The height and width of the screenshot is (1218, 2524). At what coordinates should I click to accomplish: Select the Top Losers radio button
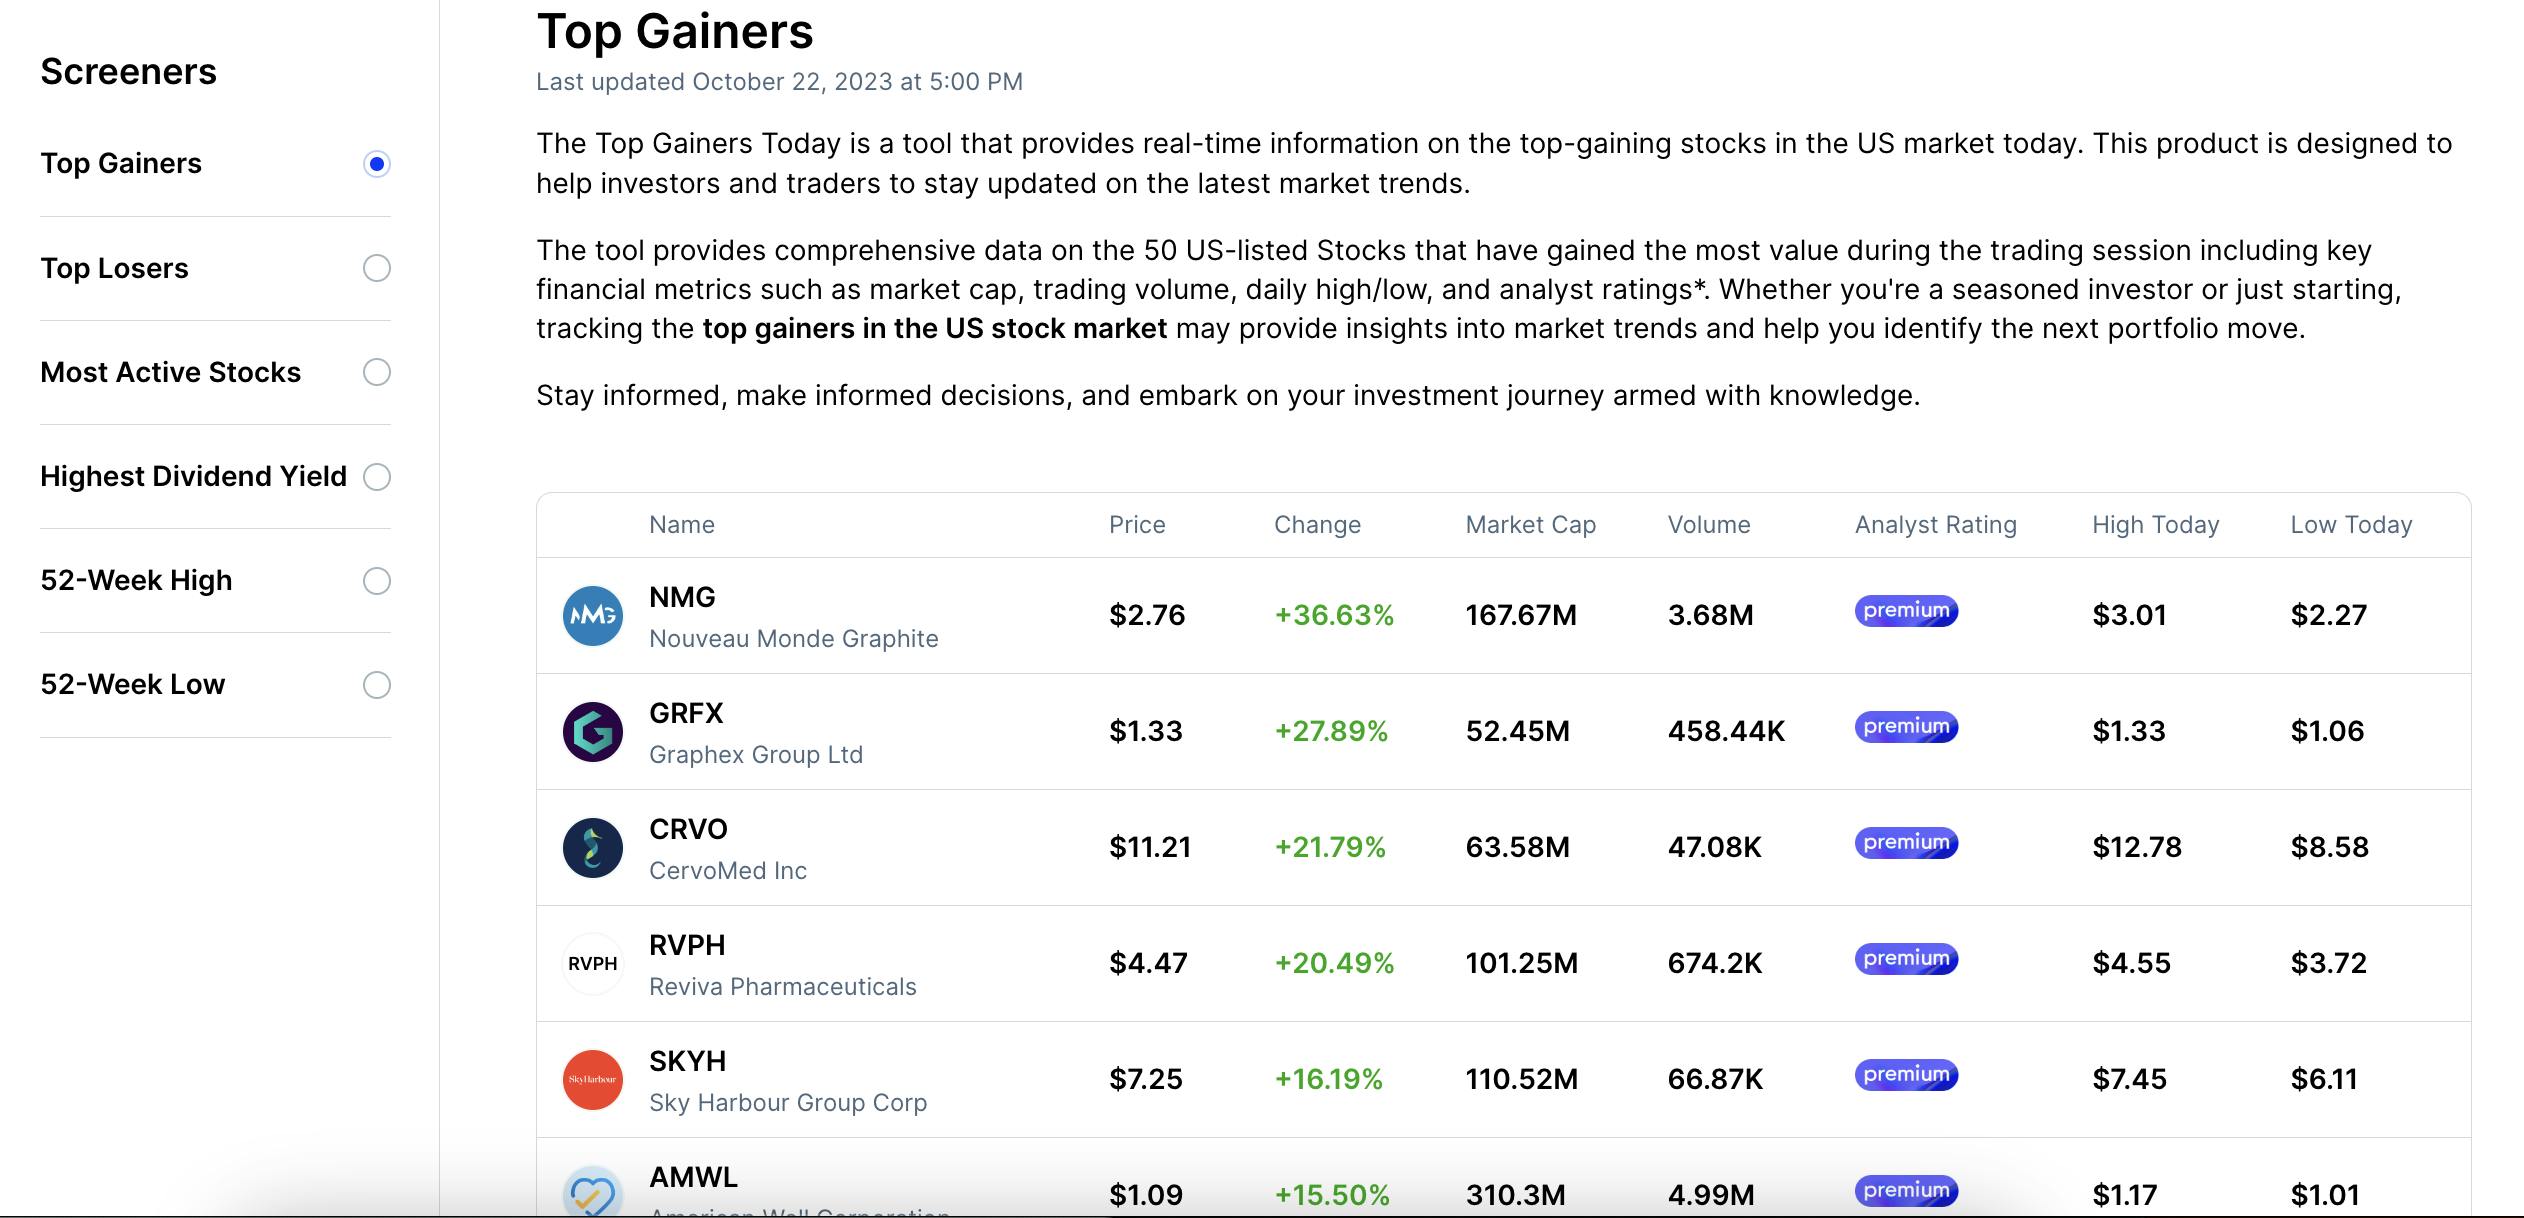click(377, 268)
